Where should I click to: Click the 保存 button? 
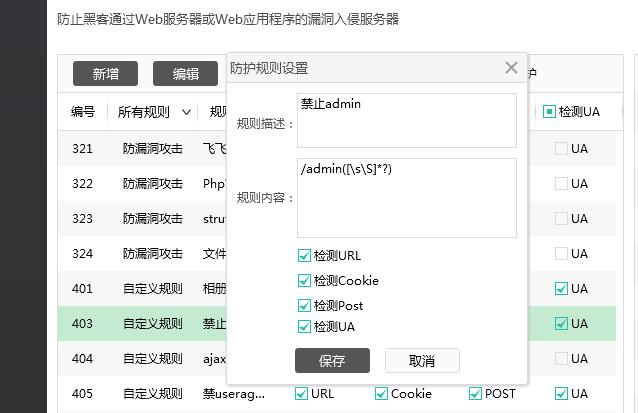coord(332,361)
